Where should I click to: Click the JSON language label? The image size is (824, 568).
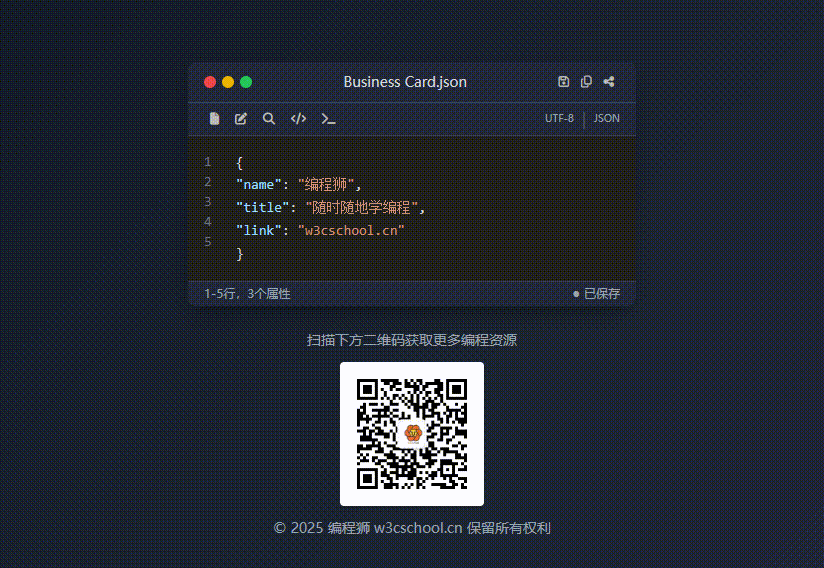coord(606,118)
